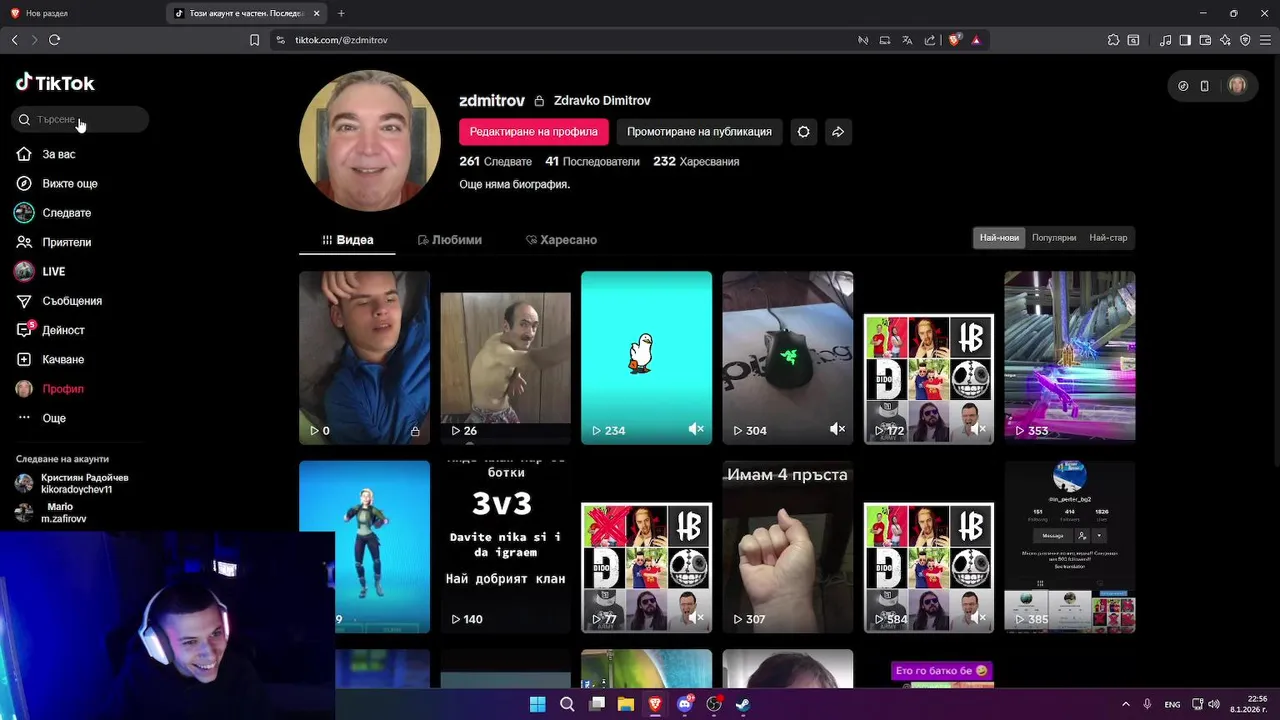Click Промотиране на публикация button
The height and width of the screenshot is (720, 1280).
[699, 131]
